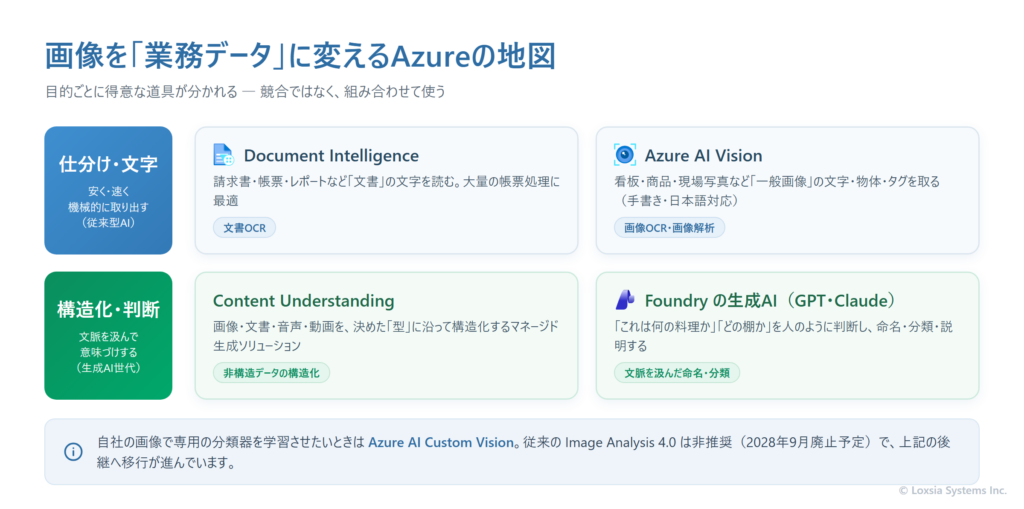Click the info circle icon in the note
1024x509 pixels.
click(x=73, y=452)
